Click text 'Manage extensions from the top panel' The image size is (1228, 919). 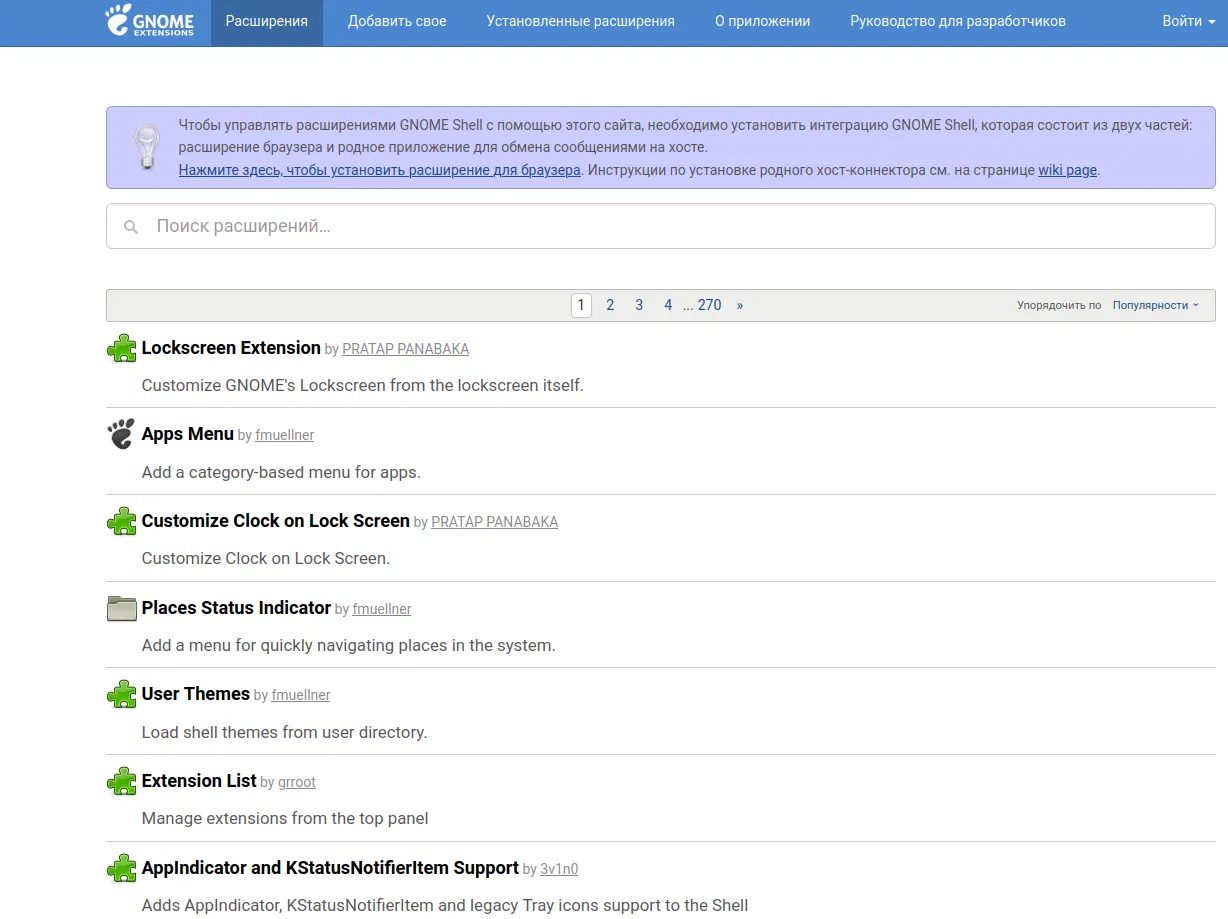(285, 818)
